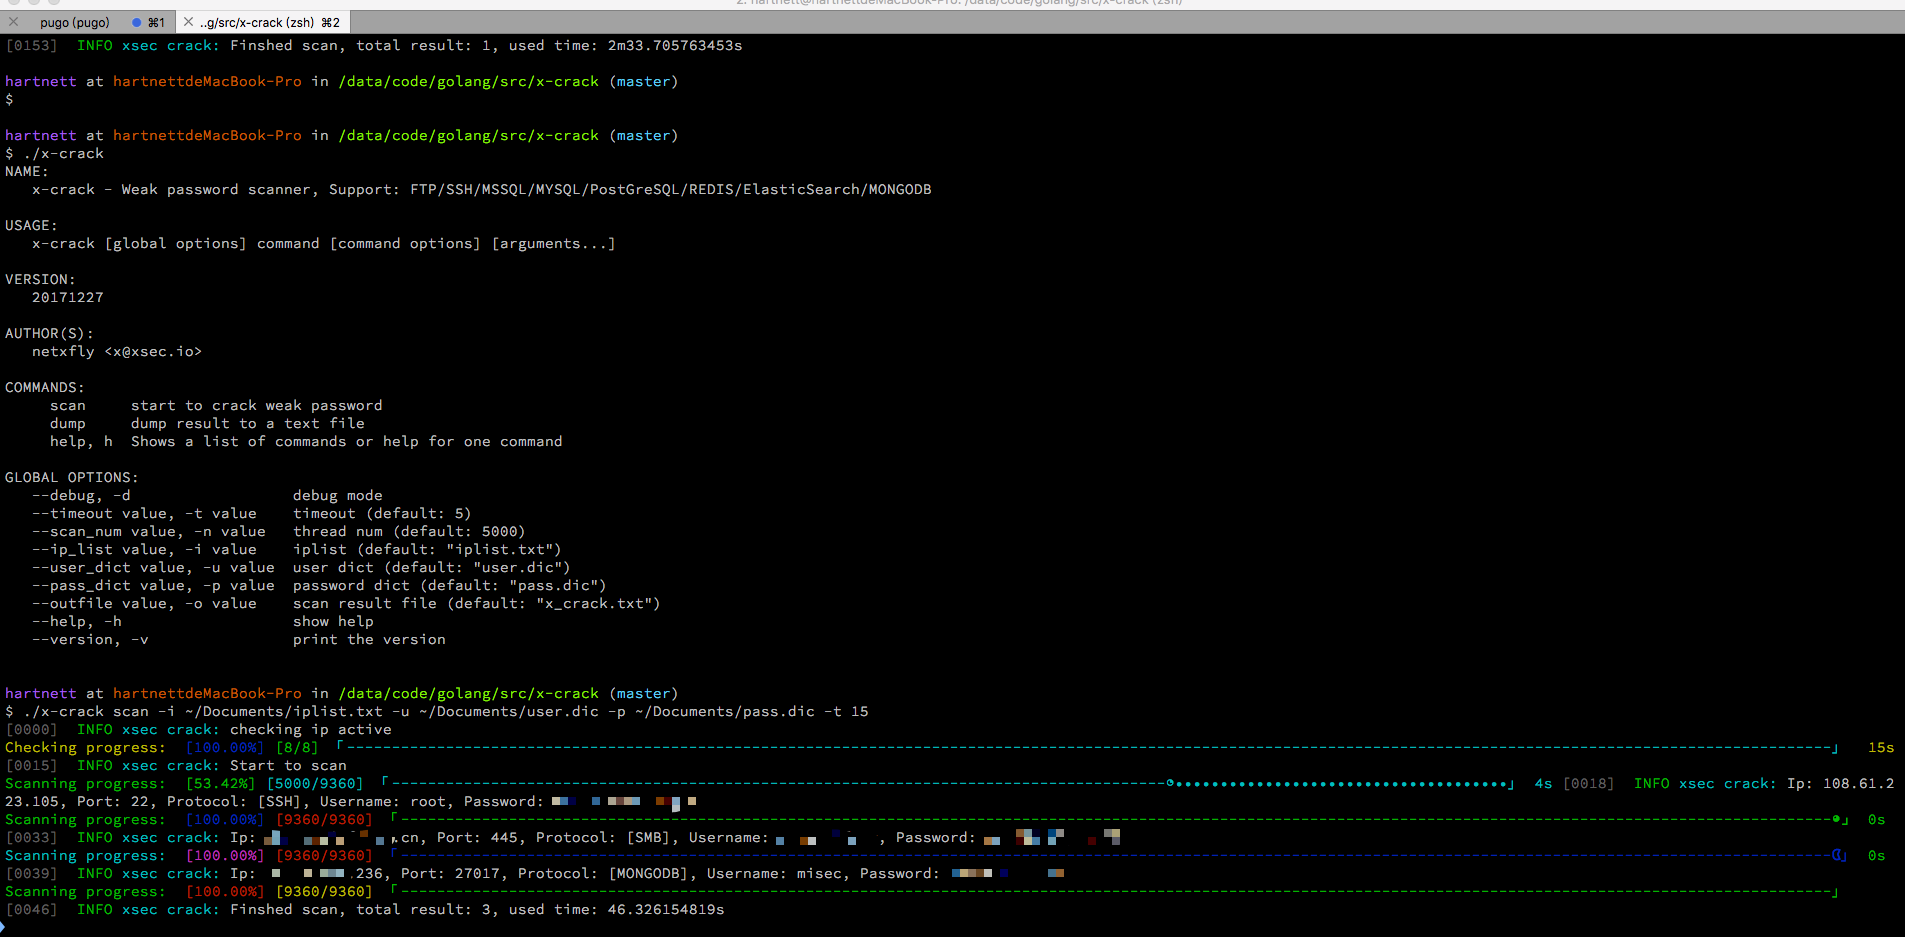
Task: Click the 'COMMANDS:' heading
Action: pyautogui.click(x=44, y=388)
